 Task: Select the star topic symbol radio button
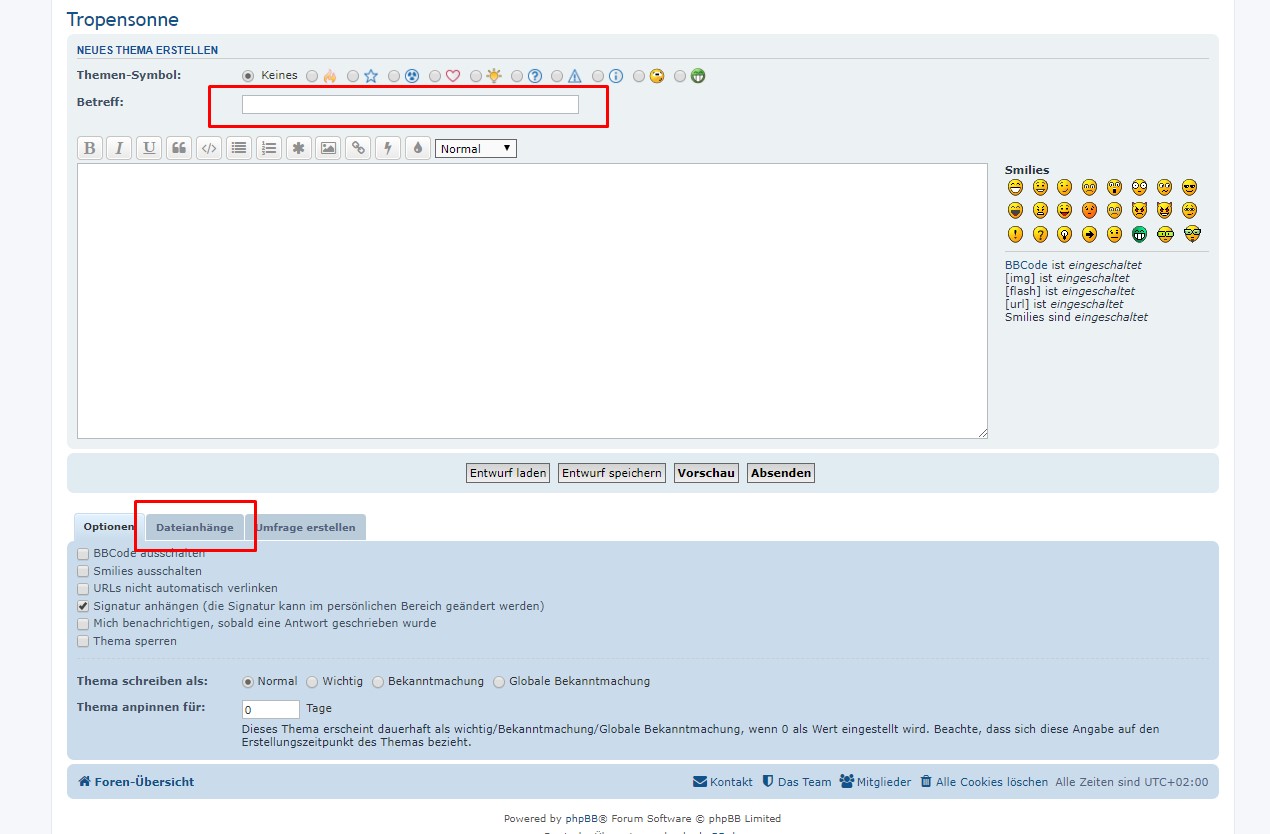(353, 76)
